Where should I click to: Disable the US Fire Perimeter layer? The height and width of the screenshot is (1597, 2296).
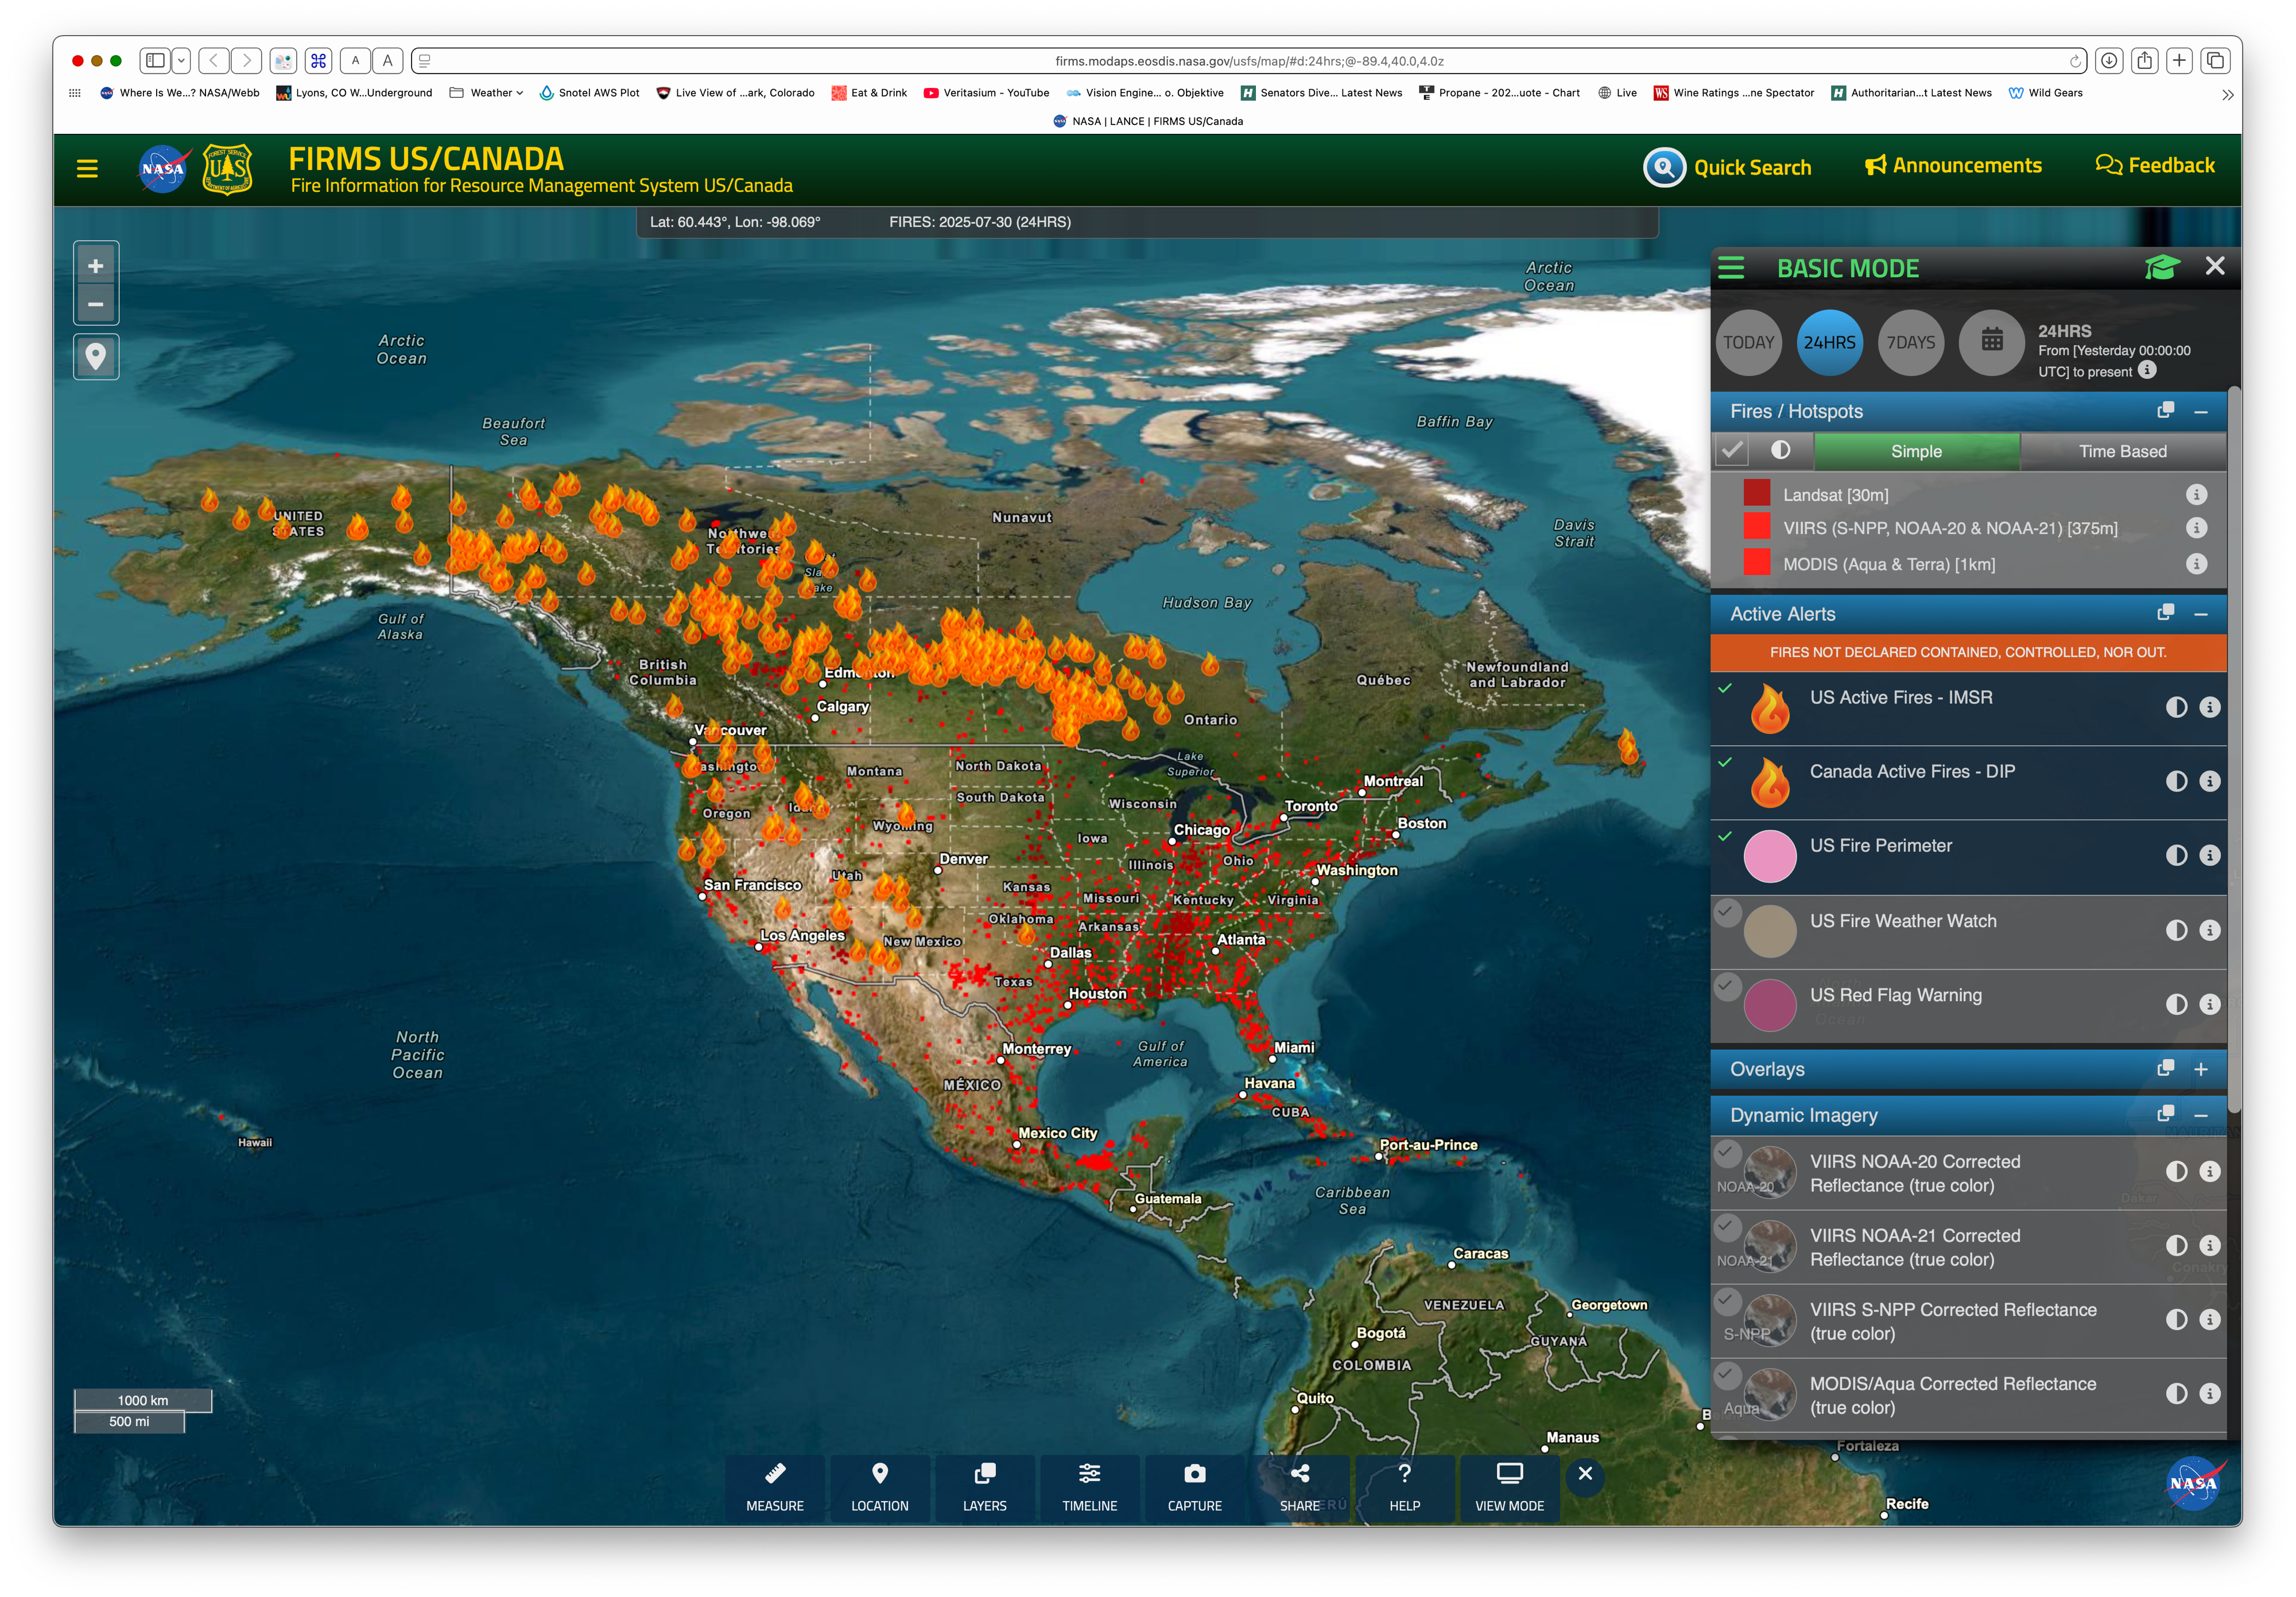click(1725, 837)
